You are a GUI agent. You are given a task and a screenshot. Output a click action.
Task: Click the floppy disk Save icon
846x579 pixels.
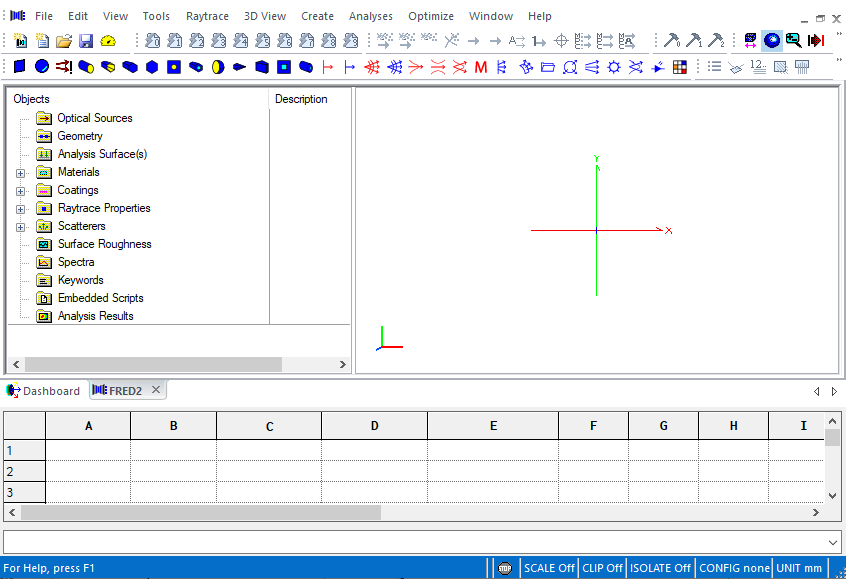click(86, 41)
